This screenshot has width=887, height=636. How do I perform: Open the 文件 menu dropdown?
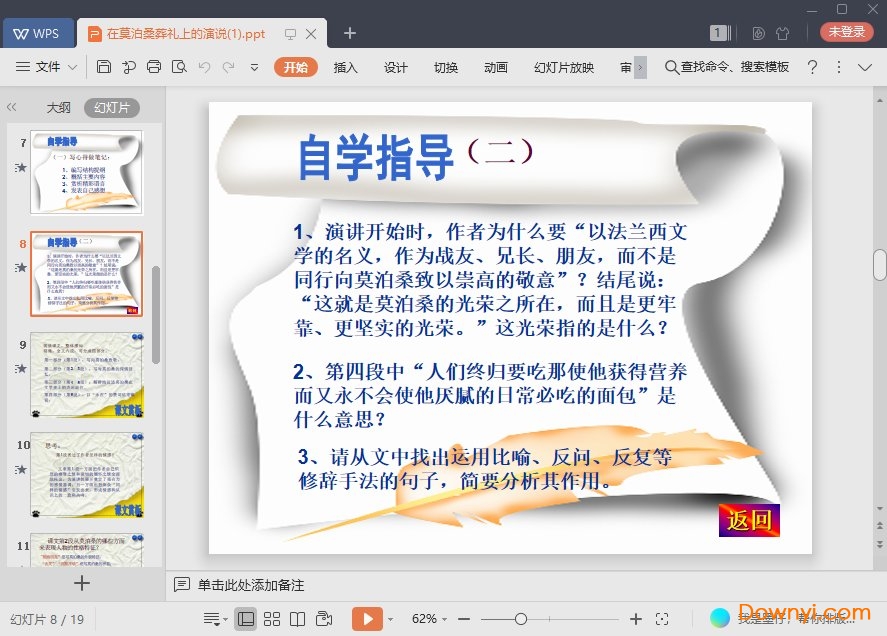[x=47, y=67]
